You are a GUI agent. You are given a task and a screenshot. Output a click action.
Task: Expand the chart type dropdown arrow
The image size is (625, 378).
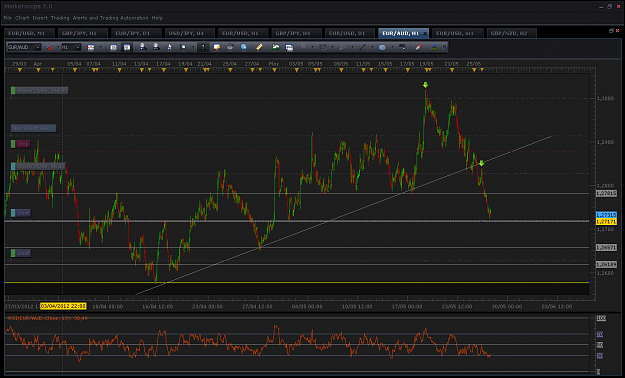click(x=101, y=47)
